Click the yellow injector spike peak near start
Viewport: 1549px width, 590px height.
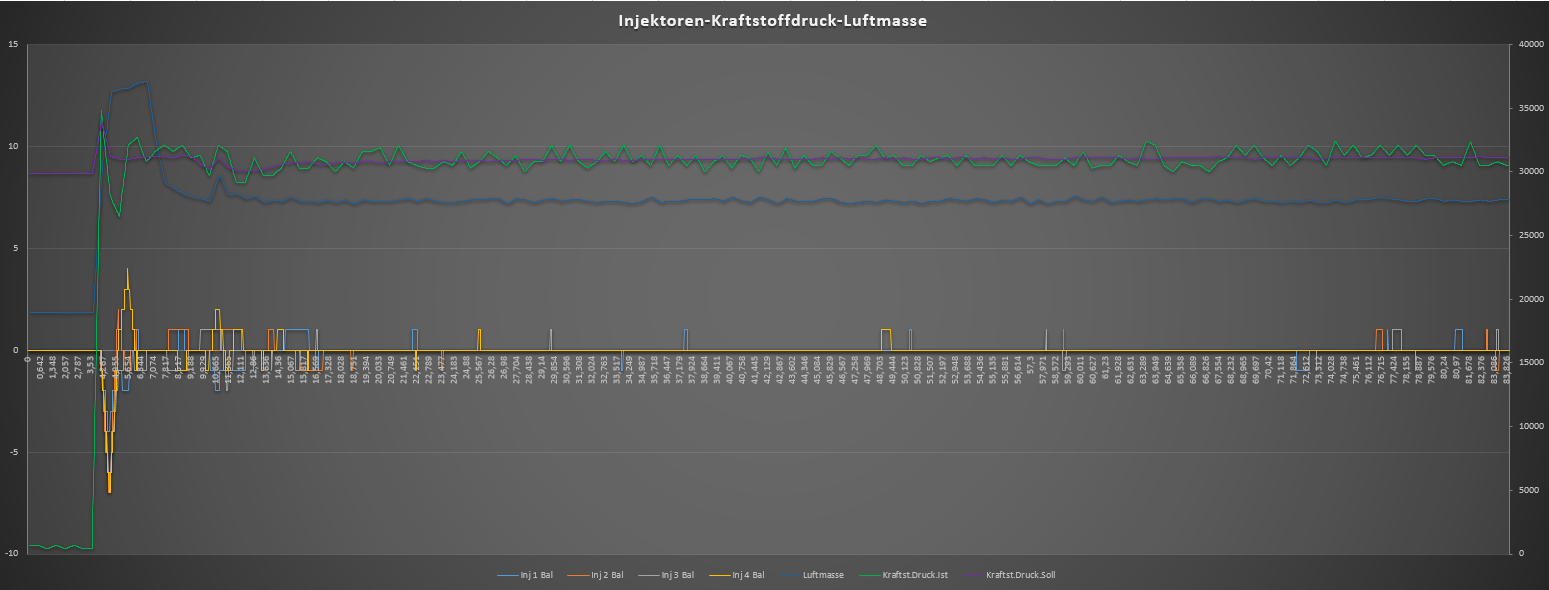[x=127, y=269]
